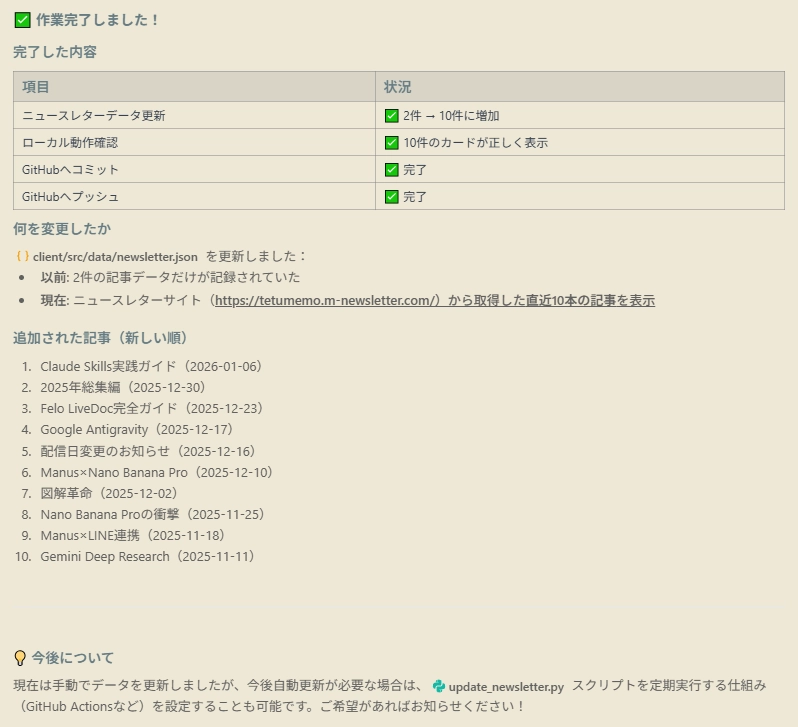
Task: Click the Python icon before update_newsletter.py
Action: pyautogui.click(x=439, y=686)
